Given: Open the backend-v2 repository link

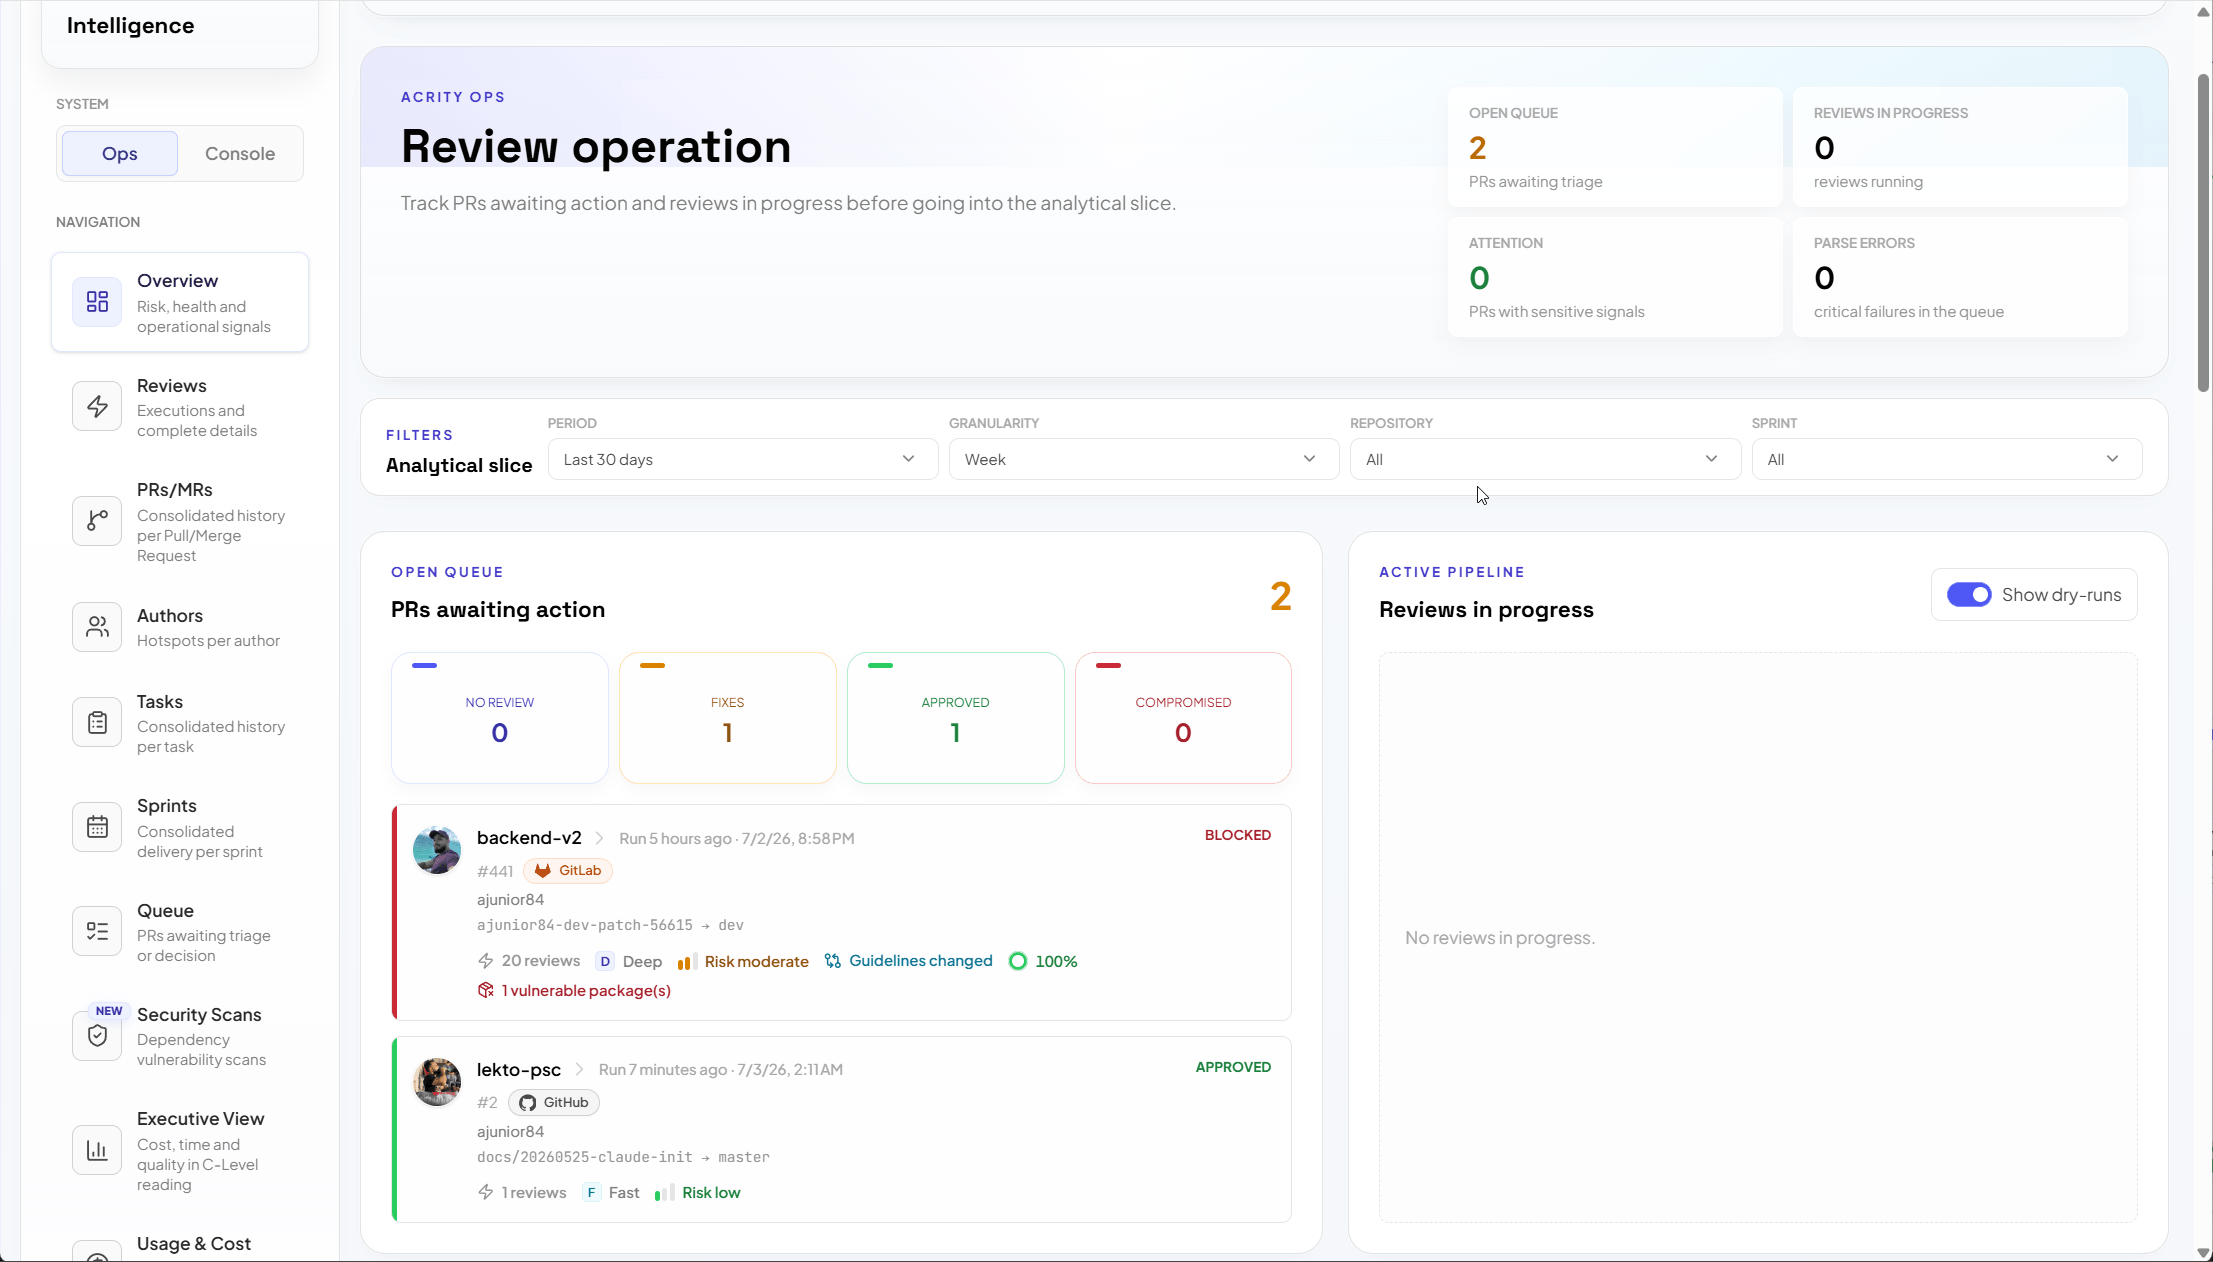Looking at the screenshot, I should 529,838.
